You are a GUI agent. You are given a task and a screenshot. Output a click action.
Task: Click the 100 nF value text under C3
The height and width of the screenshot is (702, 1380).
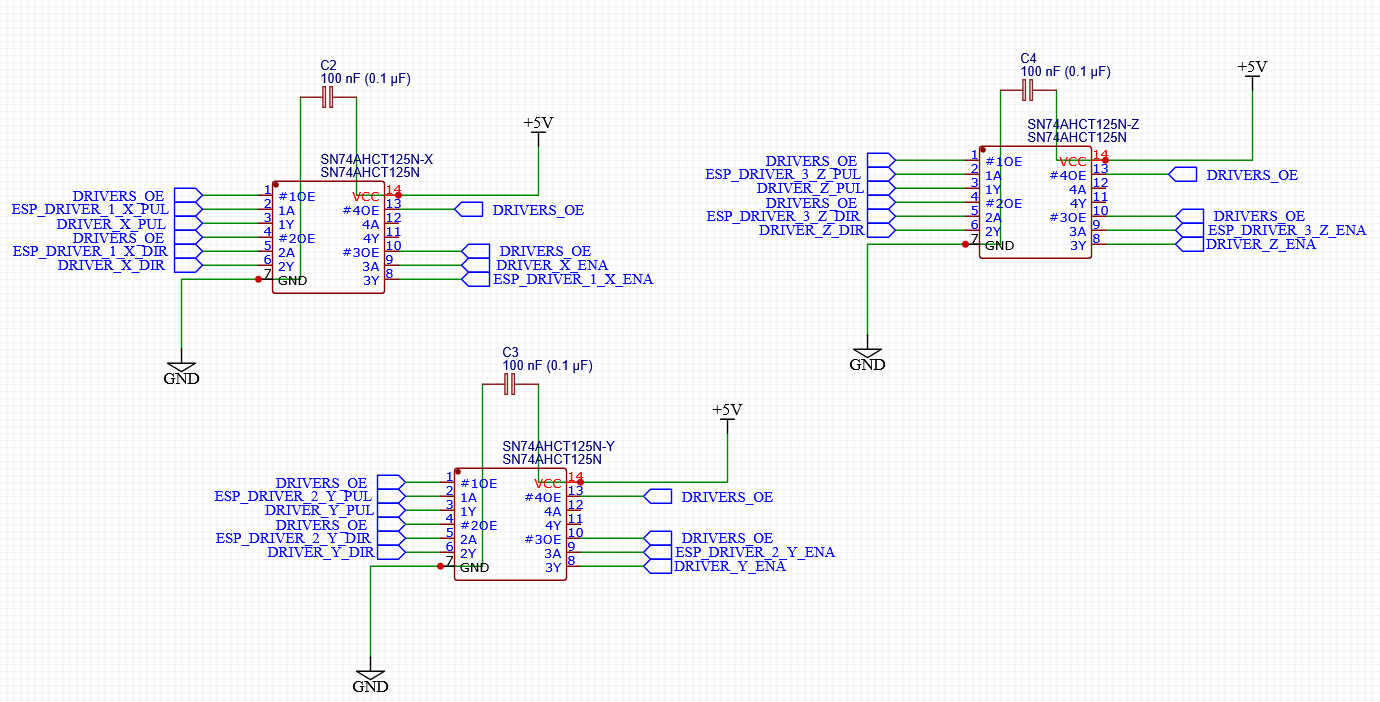pyautogui.click(x=547, y=366)
